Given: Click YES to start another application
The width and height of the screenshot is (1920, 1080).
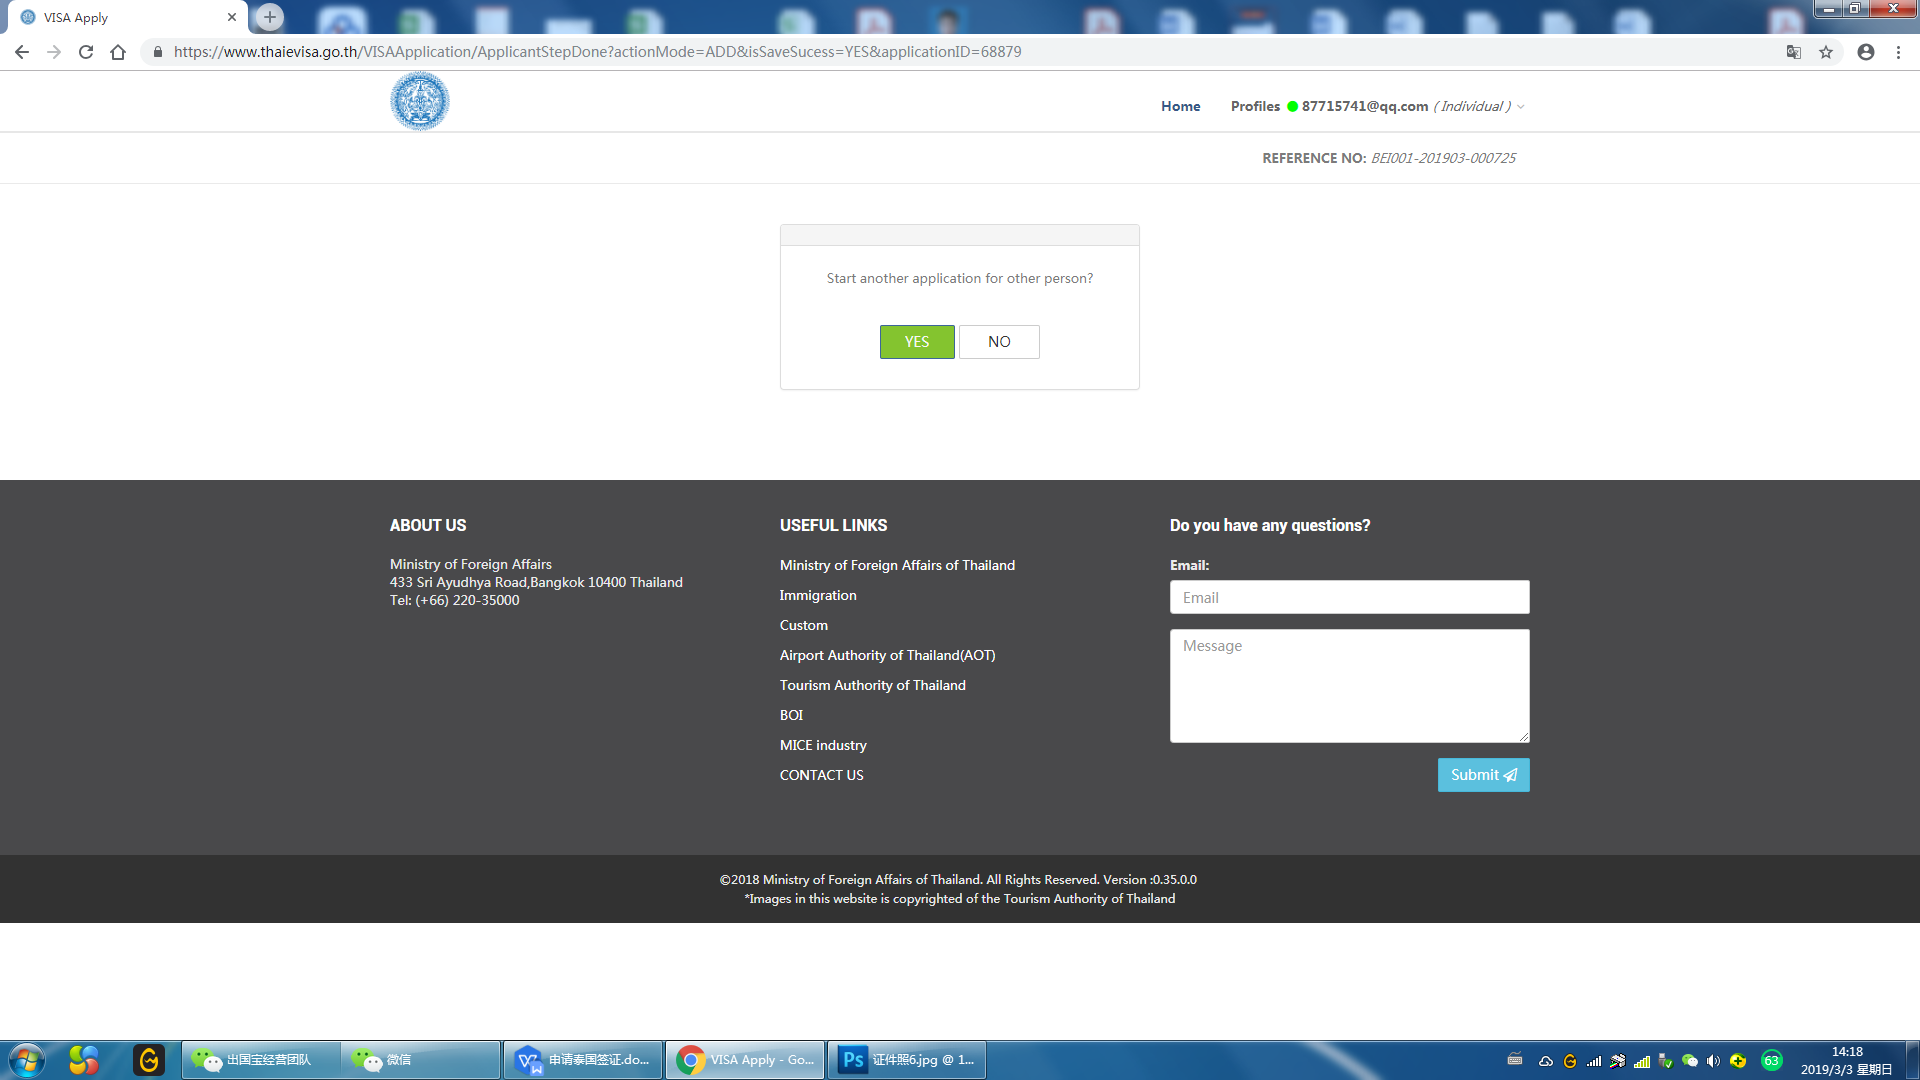Looking at the screenshot, I should point(916,340).
